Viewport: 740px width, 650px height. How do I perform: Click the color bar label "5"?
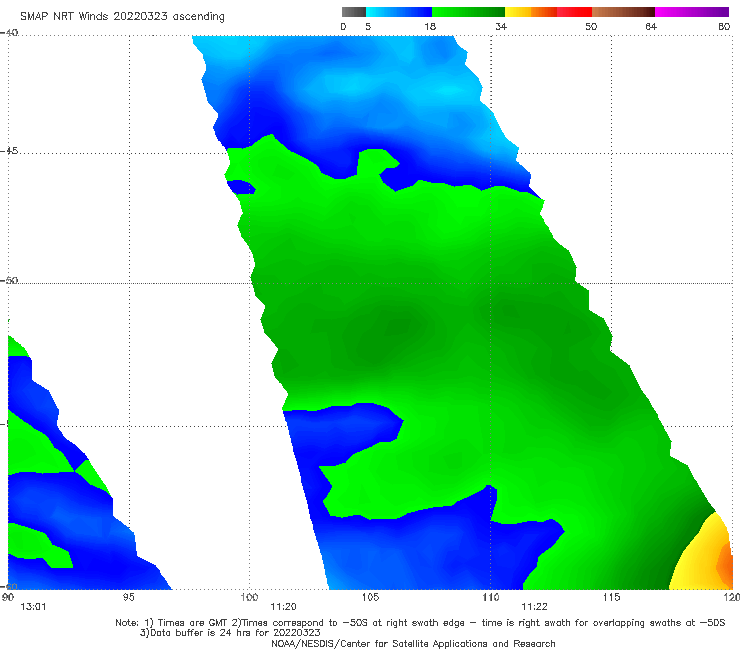(368, 27)
